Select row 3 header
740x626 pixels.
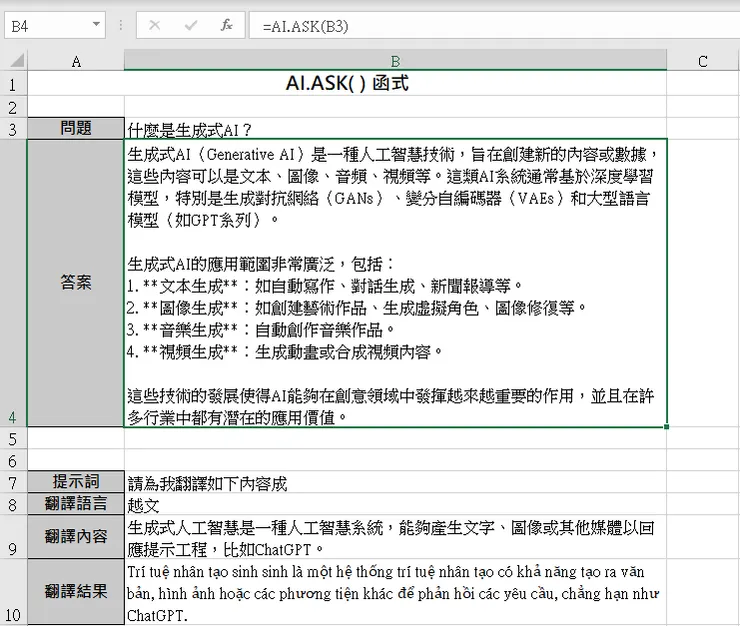pyautogui.click(x=13, y=128)
